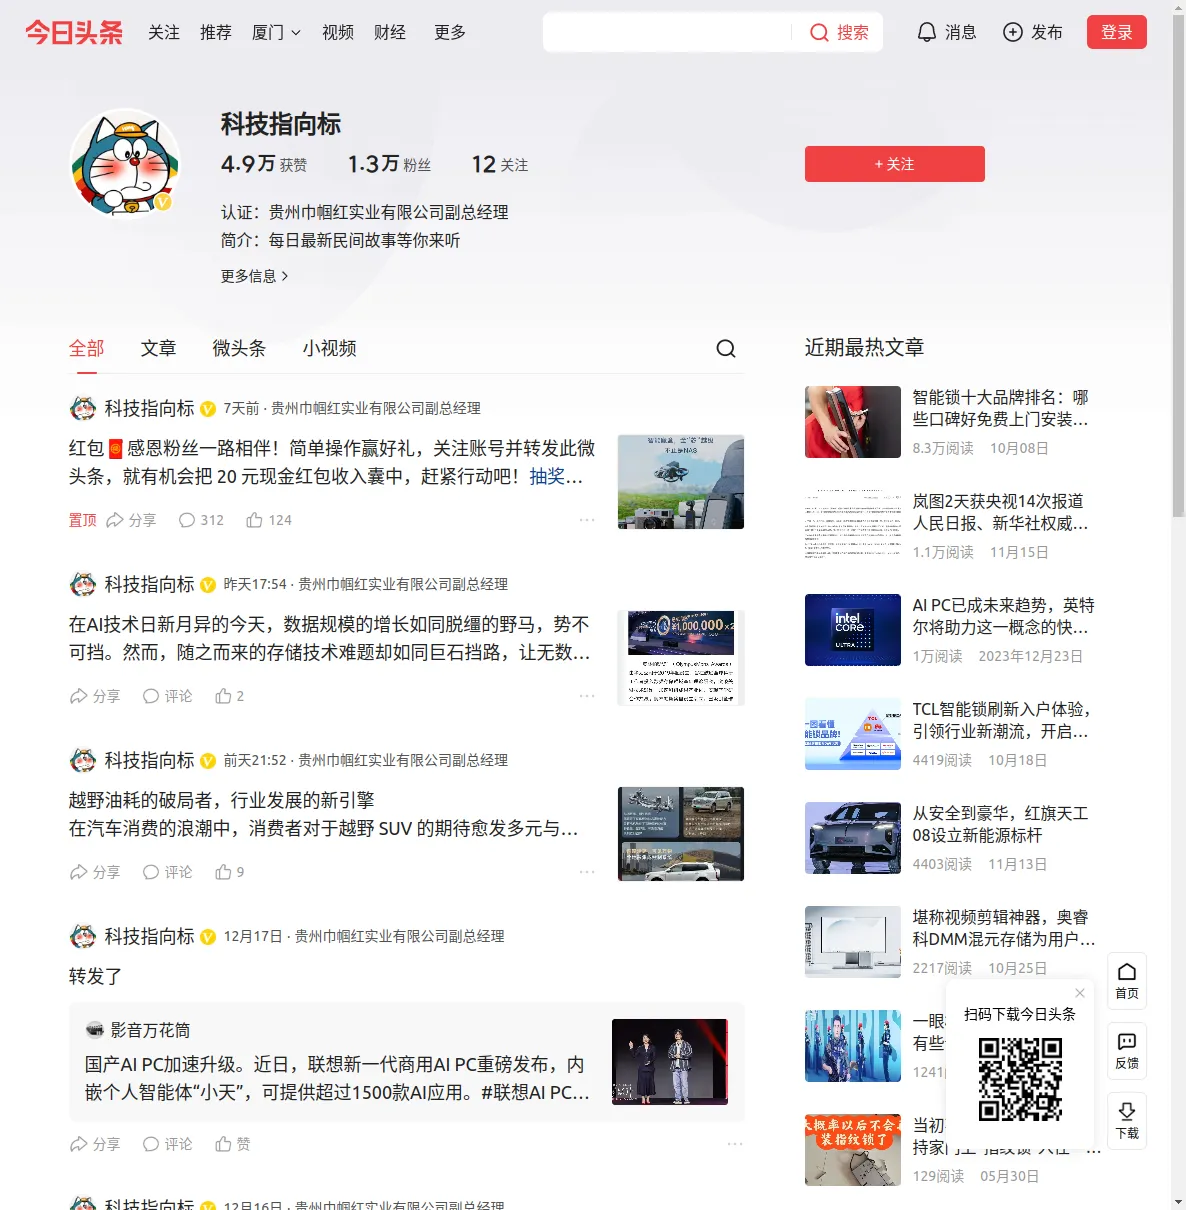1186x1210 pixels.
Task: Click the header search input field
Action: (x=668, y=33)
